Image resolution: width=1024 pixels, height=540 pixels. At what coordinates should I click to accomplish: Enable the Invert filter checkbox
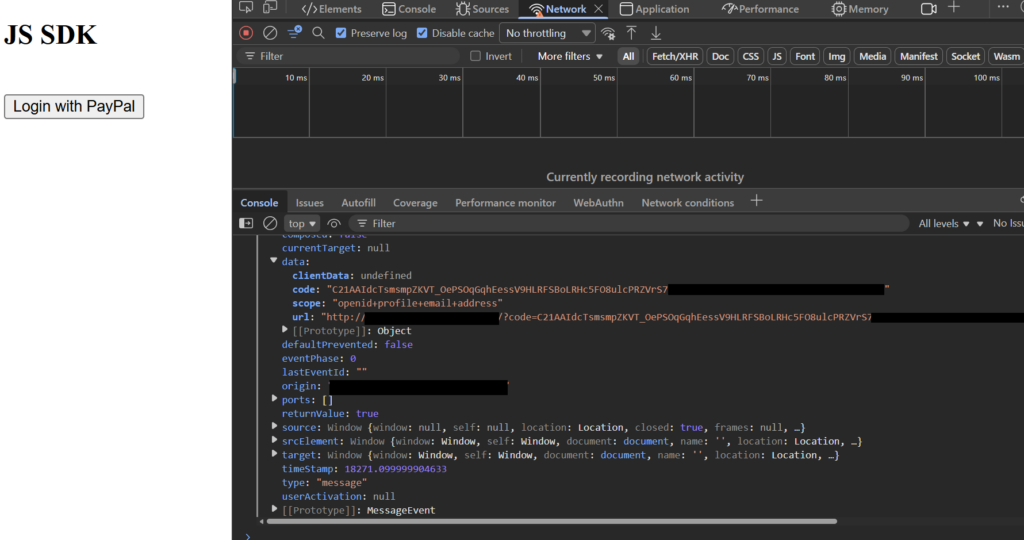476,56
